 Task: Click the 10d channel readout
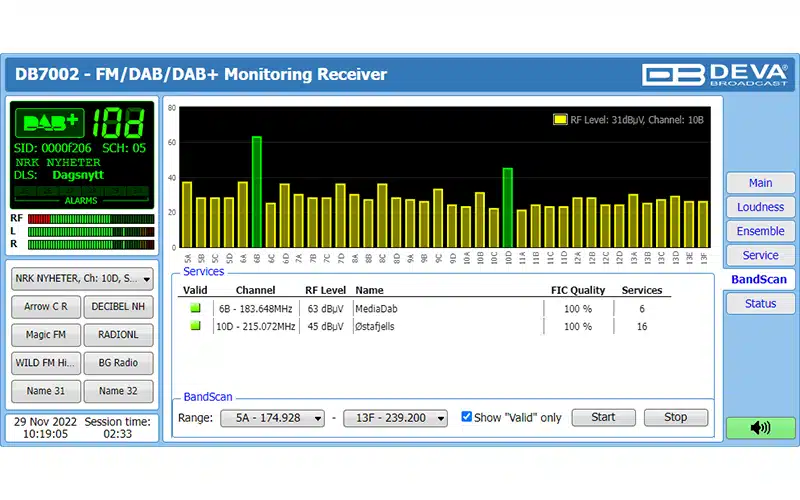(119, 123)
